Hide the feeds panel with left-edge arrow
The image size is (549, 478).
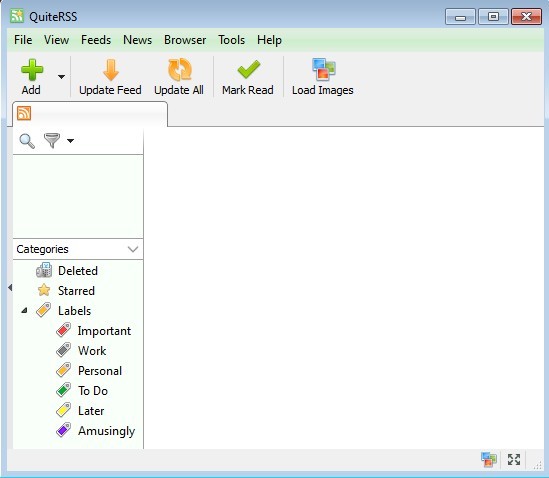[10, 288]
